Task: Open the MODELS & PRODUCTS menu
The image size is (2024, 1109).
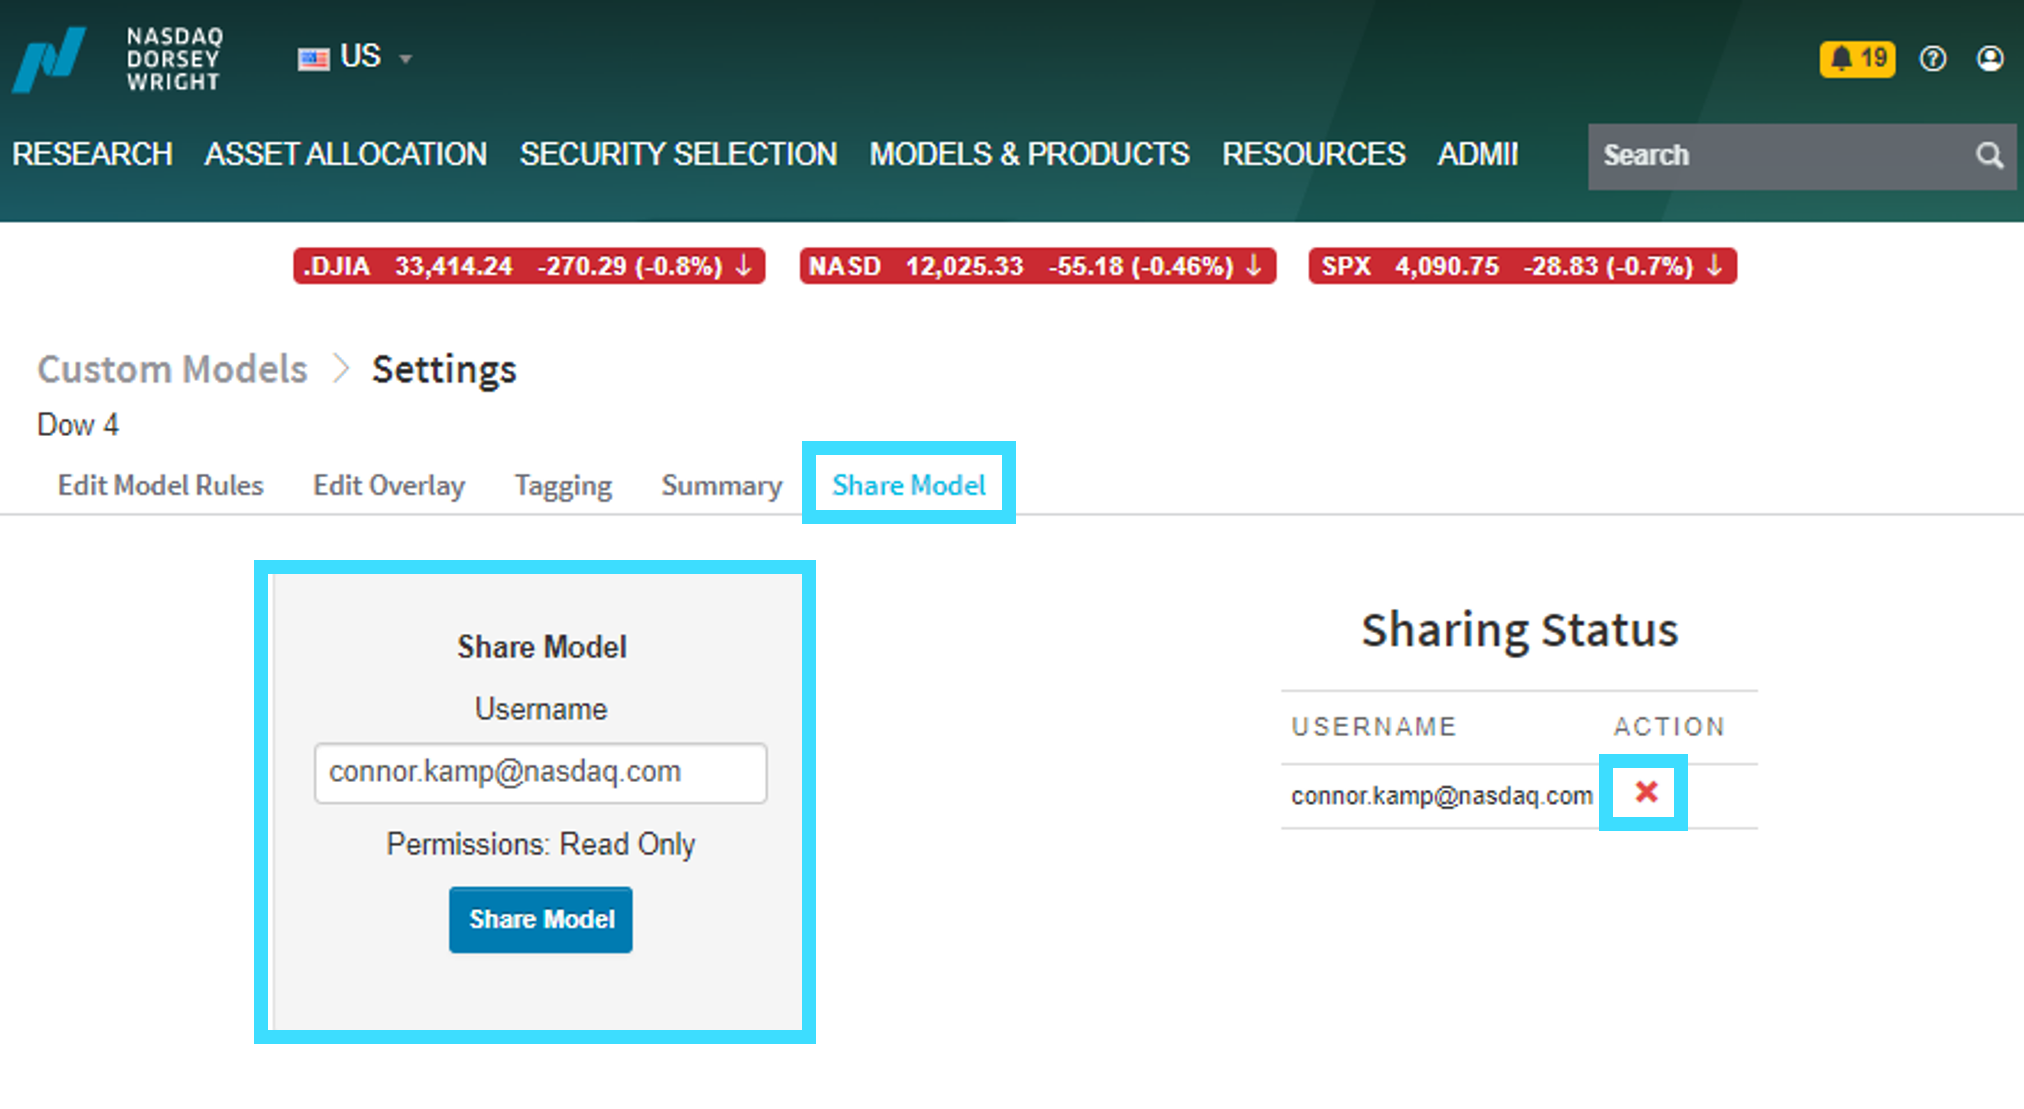Action: 1029,154
